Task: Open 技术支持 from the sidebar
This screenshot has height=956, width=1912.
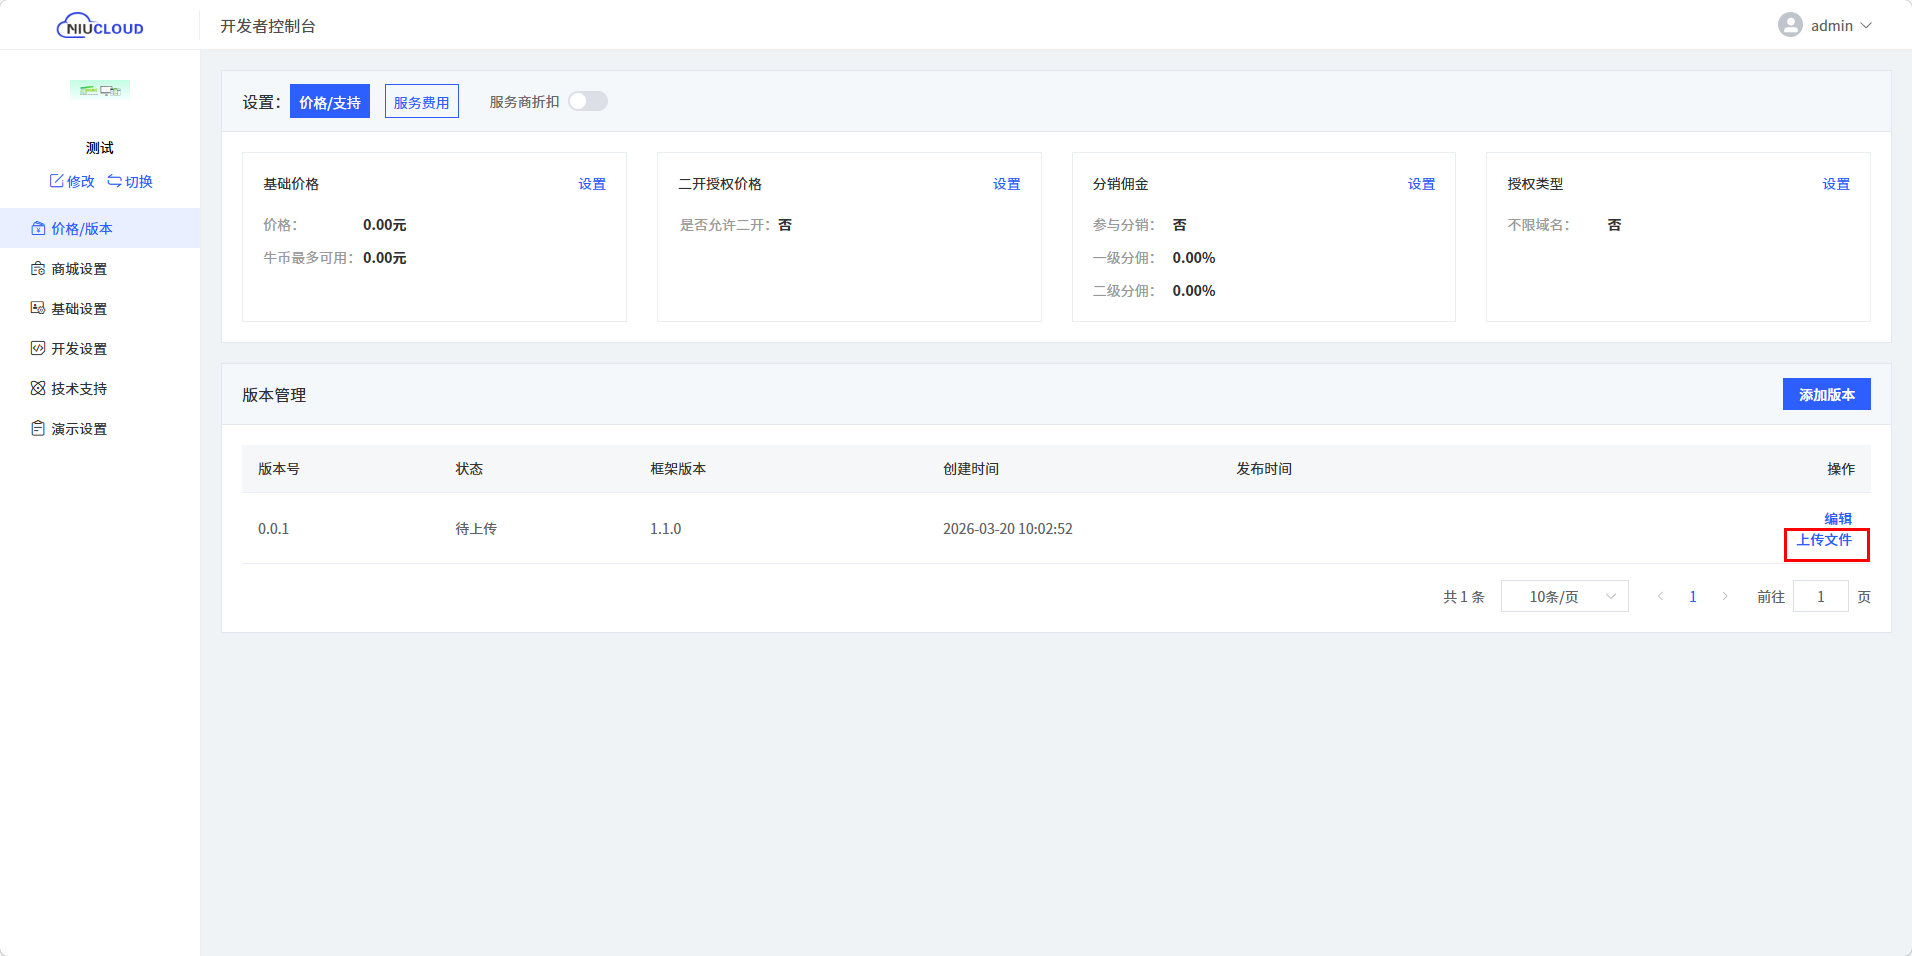Action: point(79,389)
